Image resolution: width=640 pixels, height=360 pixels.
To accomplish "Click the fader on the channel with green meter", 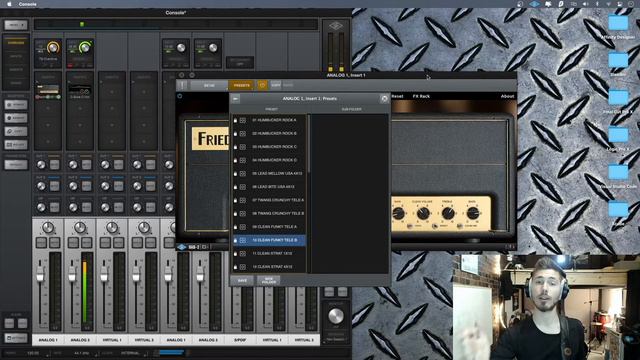I will (72, 275).
